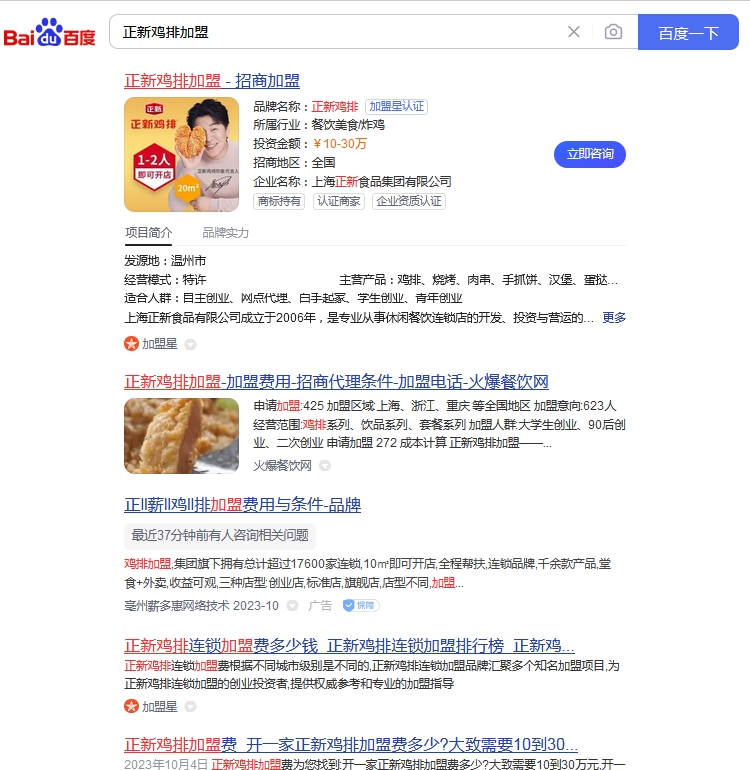The width and height of the screenshot is (750, 770).
Task: Open the 正新鸡排 ad image with spokesperson
Action: click(x=181, y=154)
